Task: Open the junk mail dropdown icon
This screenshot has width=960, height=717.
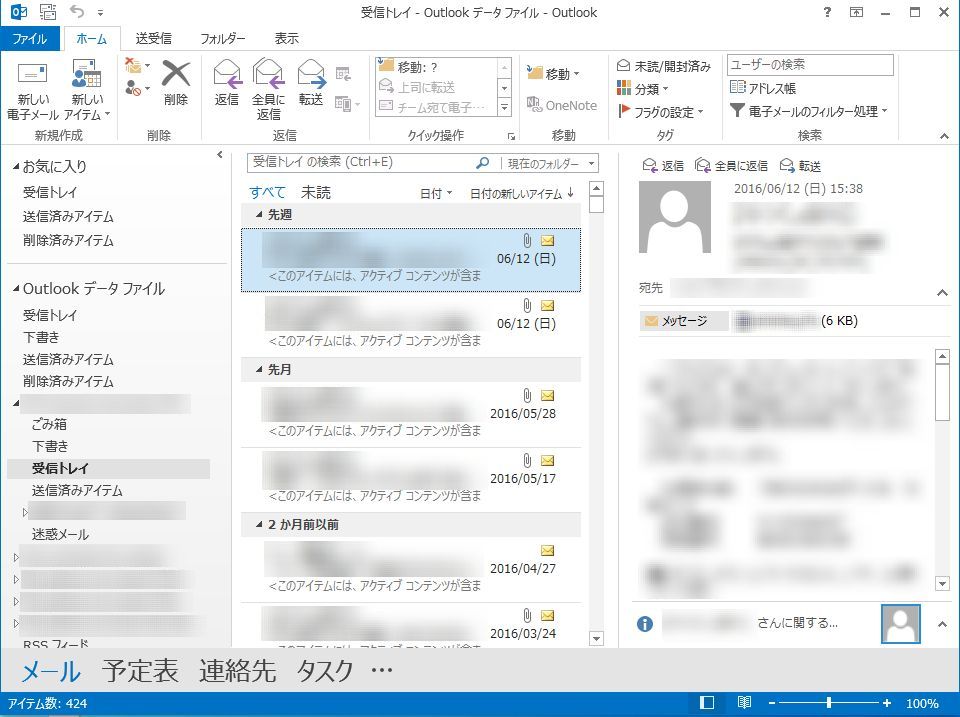Action: tap(138, 89)
